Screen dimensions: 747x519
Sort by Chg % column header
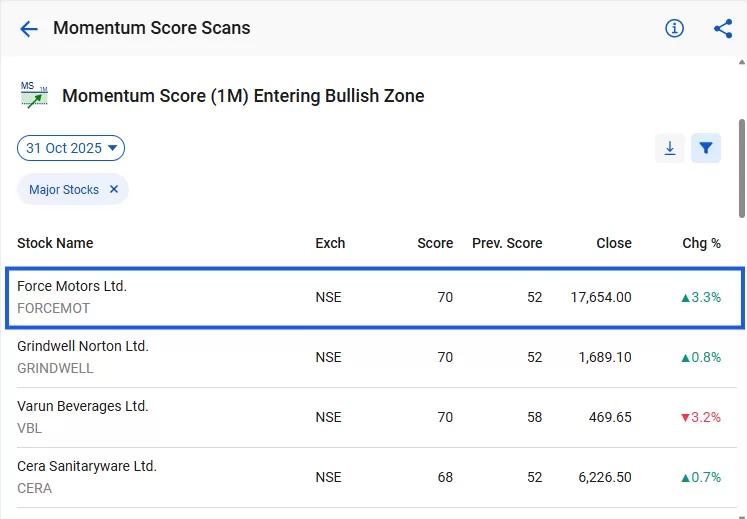click(x=701, y=243)
